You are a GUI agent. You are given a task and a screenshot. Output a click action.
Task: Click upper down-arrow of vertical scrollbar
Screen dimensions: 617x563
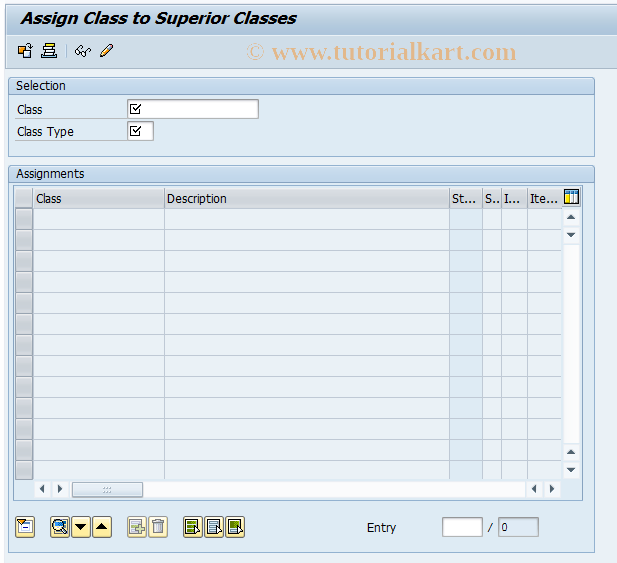(x=571, y=235)
